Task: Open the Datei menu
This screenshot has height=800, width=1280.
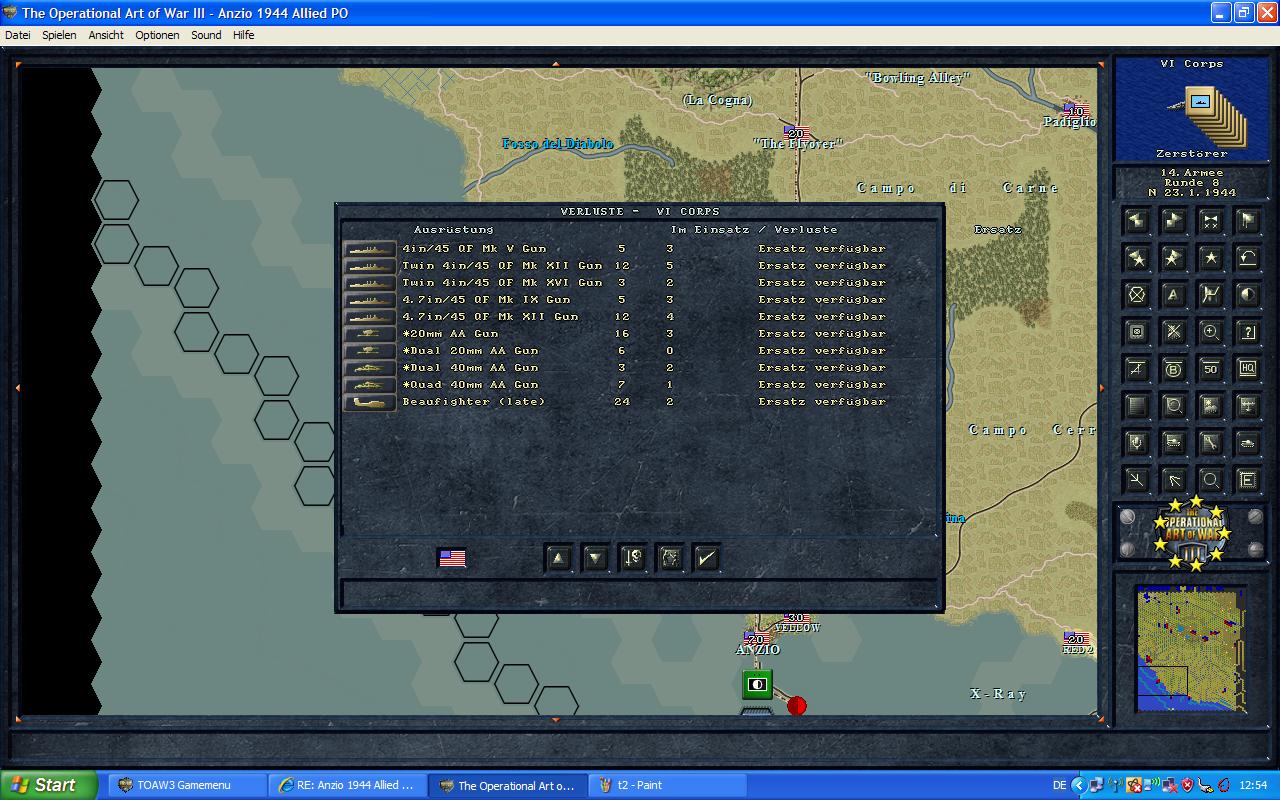Action: [x=18, y=35]
